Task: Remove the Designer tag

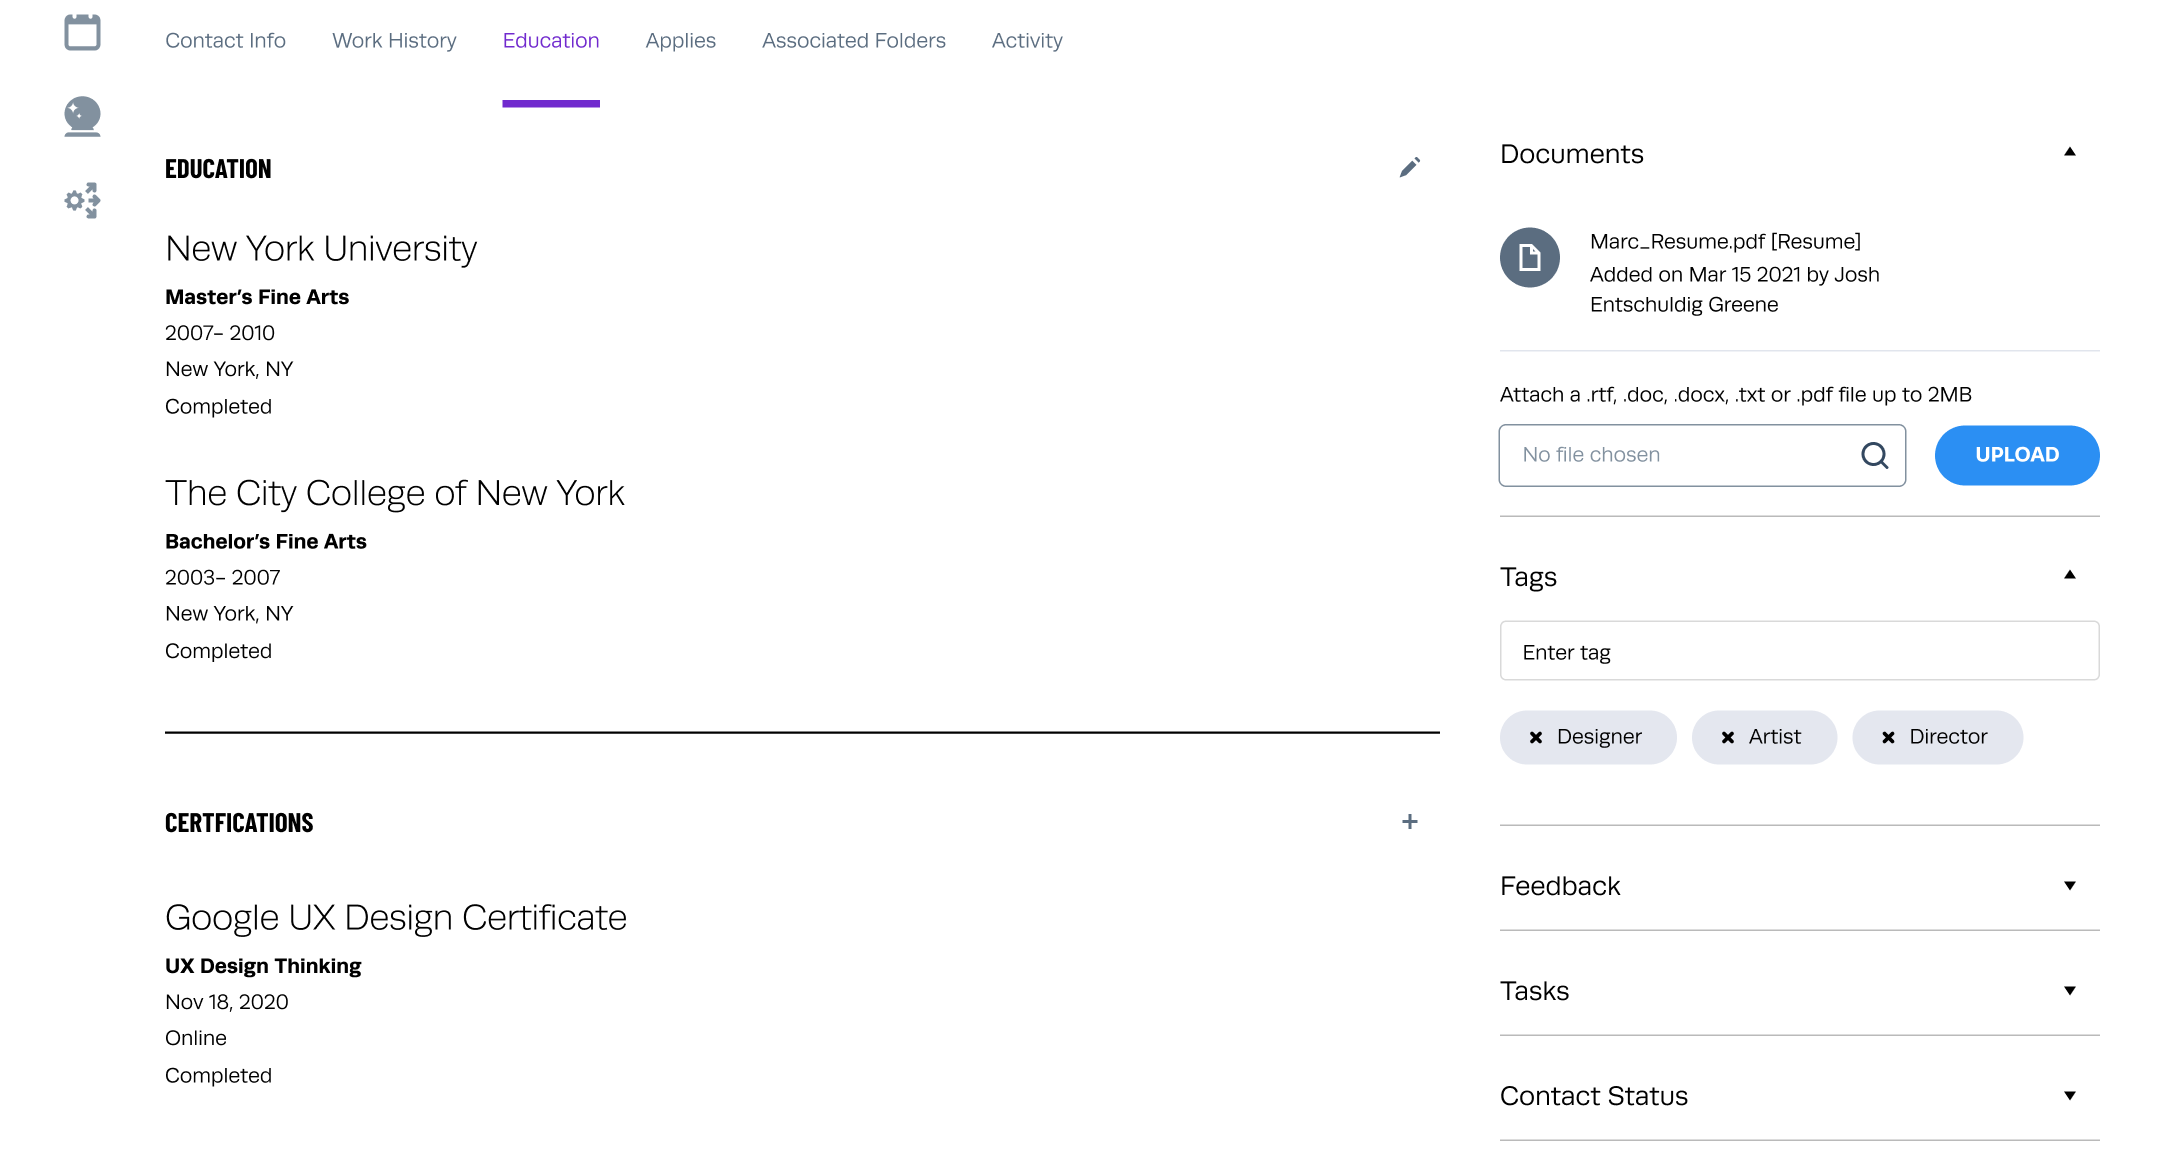Action: click(1536, 738)
